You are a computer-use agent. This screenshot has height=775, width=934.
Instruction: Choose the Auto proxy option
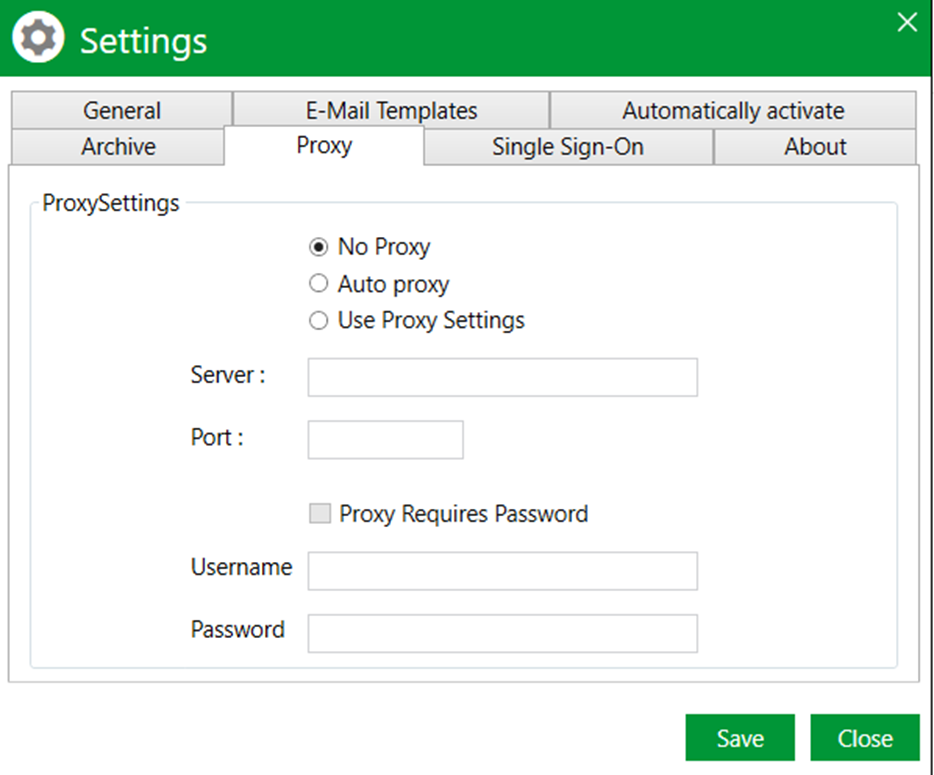[319, 284]
